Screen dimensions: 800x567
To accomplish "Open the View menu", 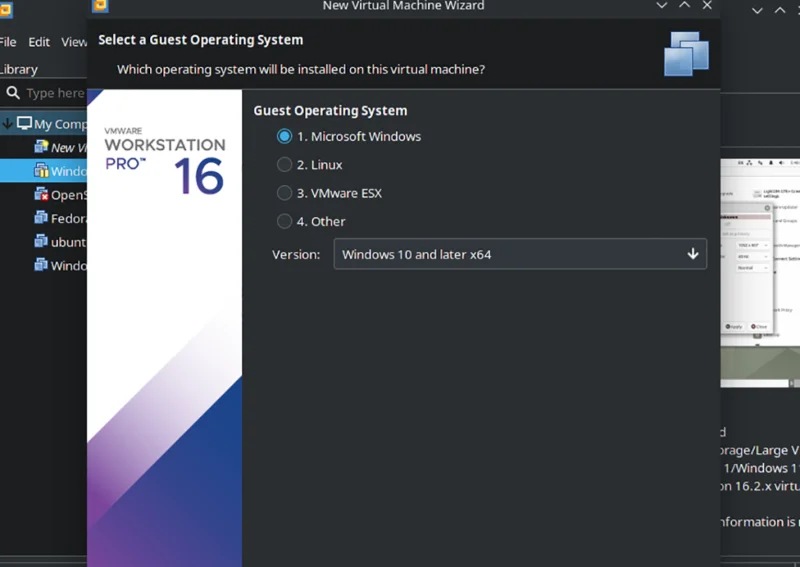I will [74, 42].
